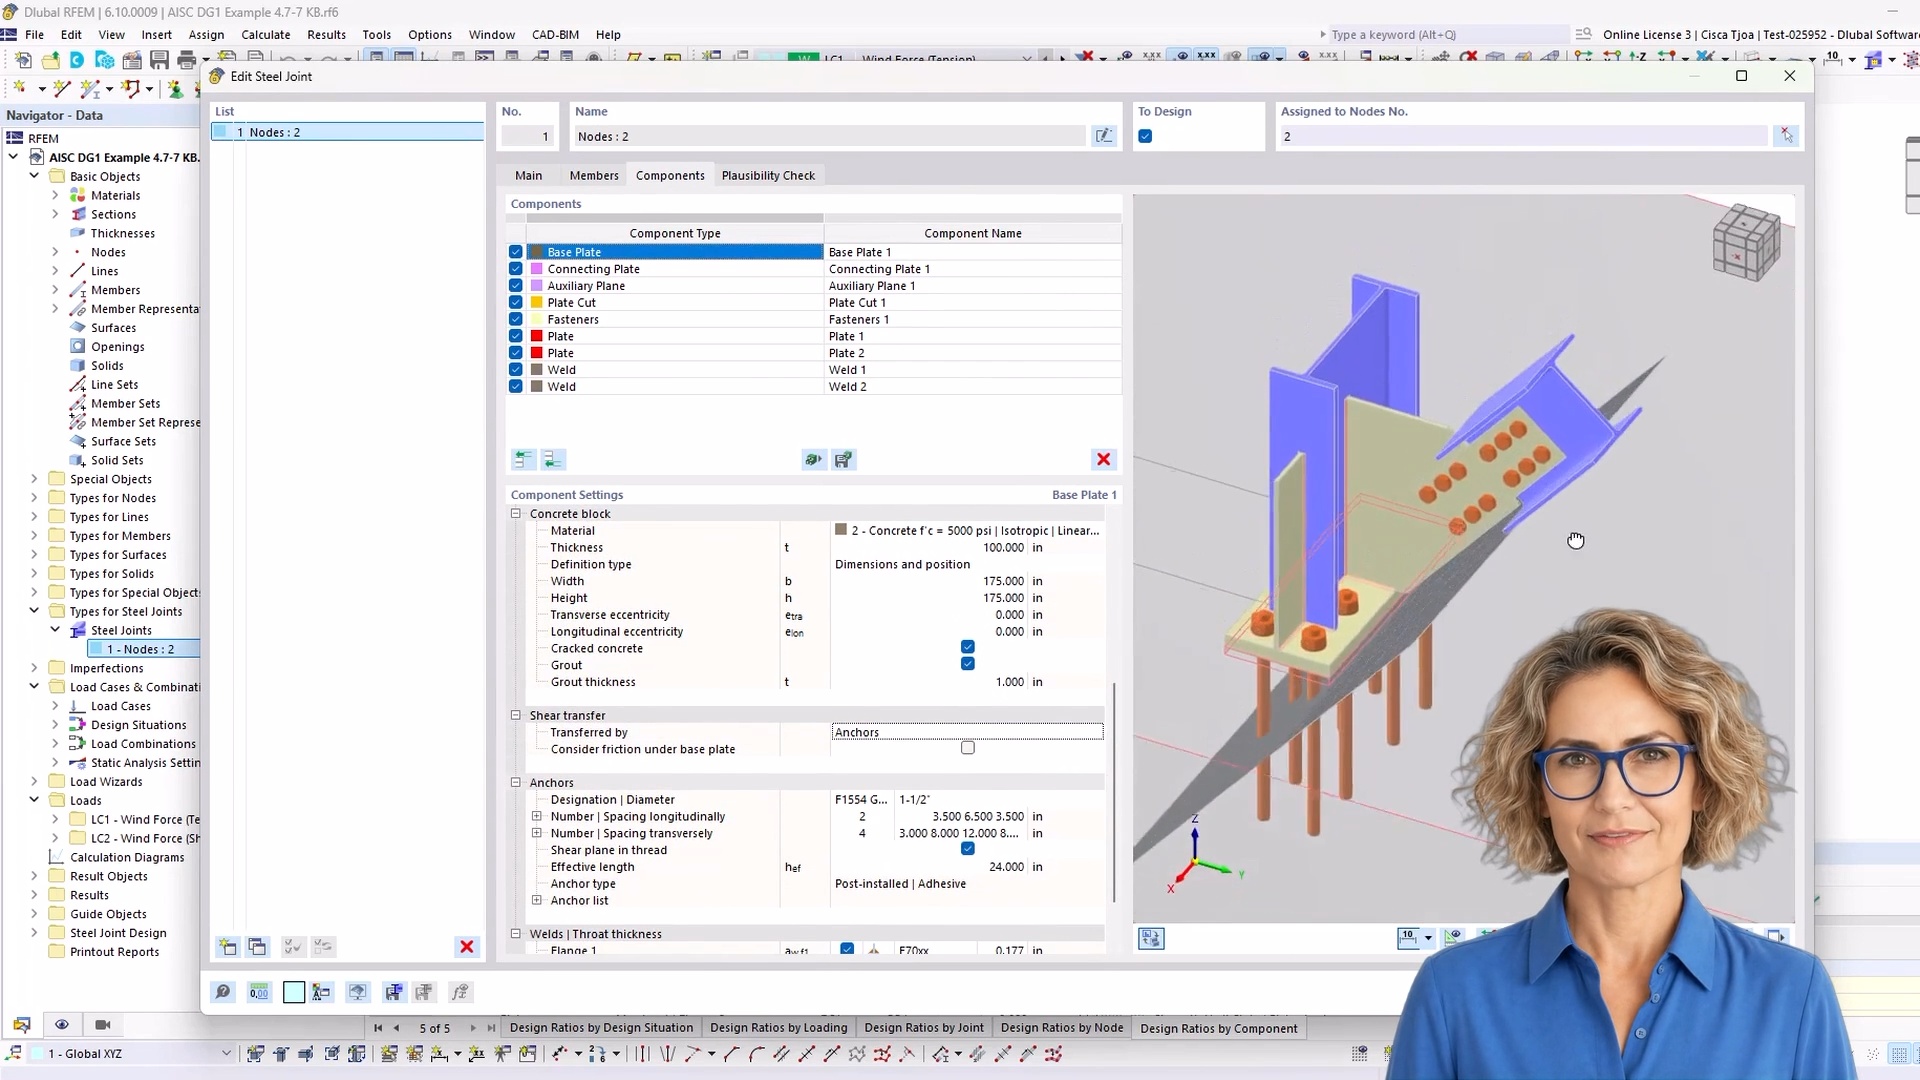The height and width of the screenshot is (1080, 1920).
Task: Click the 0.00 units and decimals icon
Action: (259, 992)
